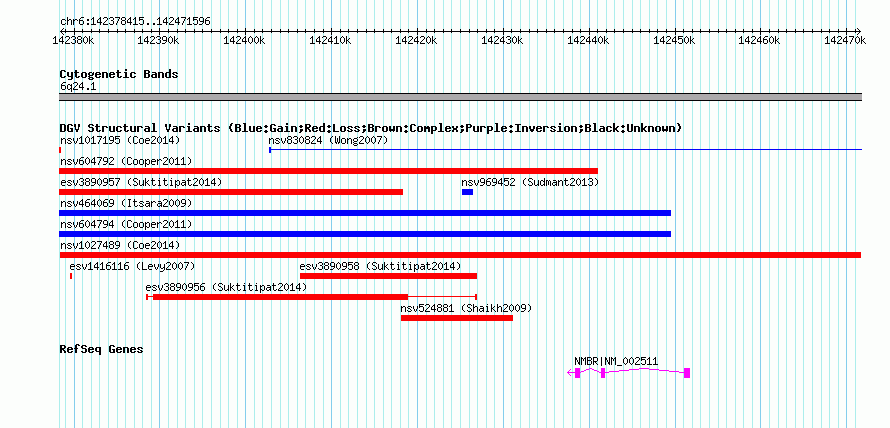Open nsv464069 (Itsara2009) variant label
890x428 pixels.
click(x=126, y=203)
